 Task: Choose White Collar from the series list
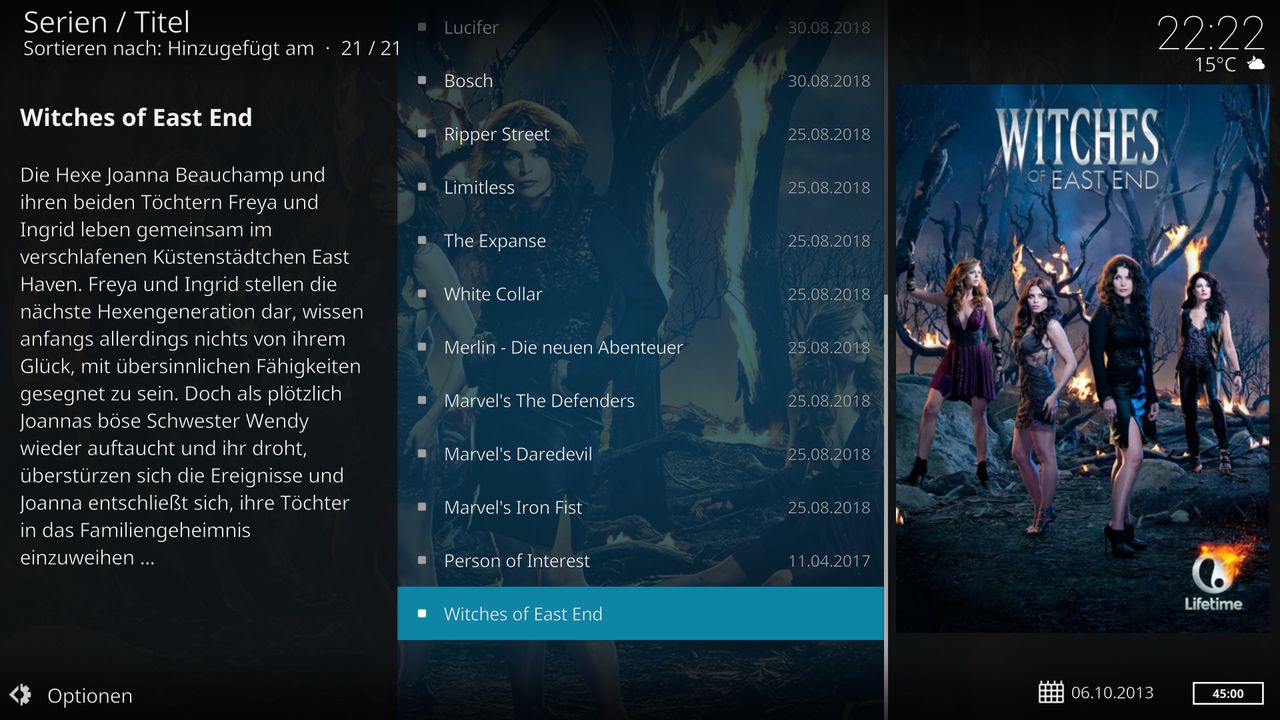click(641, 294)
